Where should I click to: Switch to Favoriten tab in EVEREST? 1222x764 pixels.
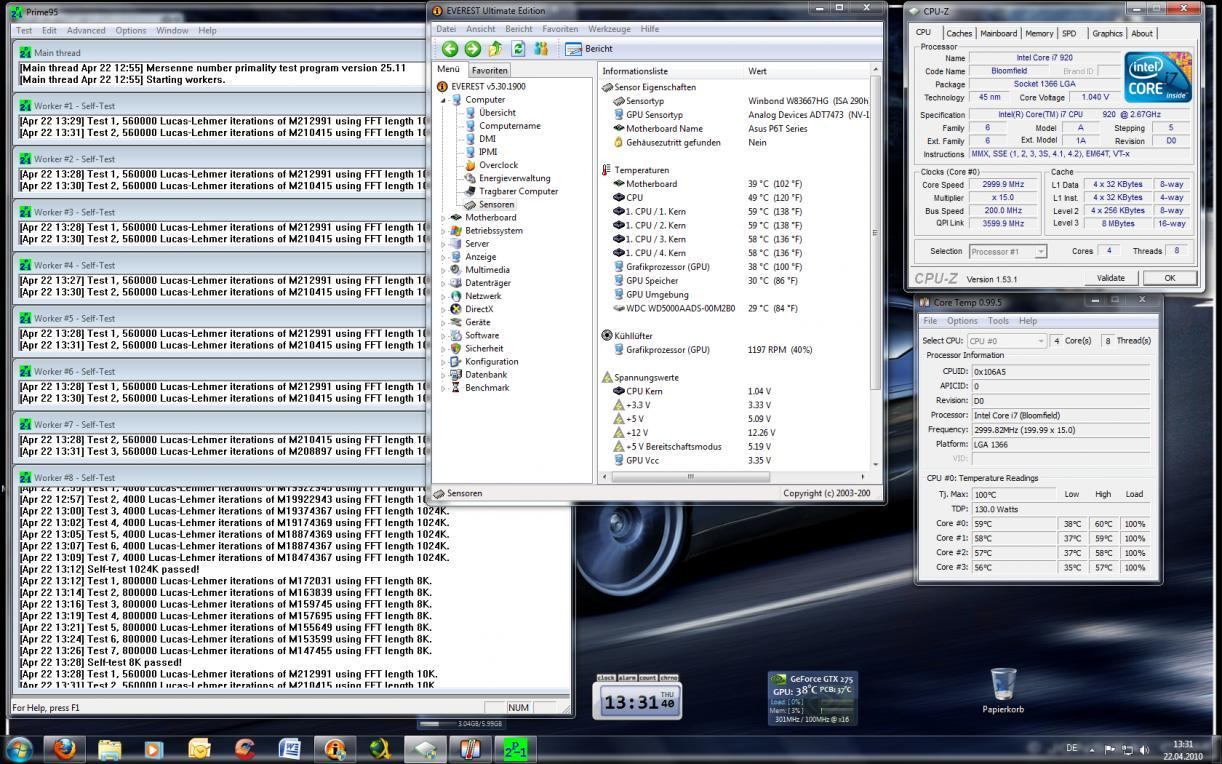coord(489,70)
